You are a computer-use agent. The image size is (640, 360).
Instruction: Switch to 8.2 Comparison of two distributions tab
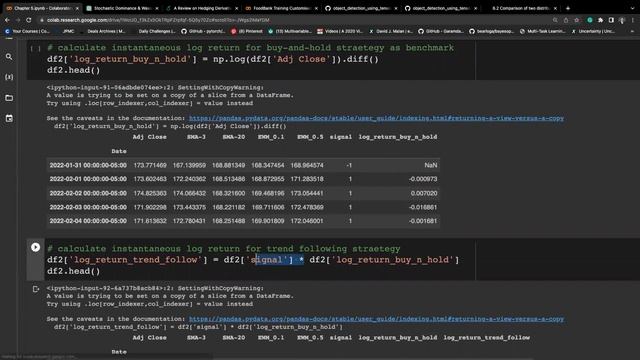click(x=520, y=8)
